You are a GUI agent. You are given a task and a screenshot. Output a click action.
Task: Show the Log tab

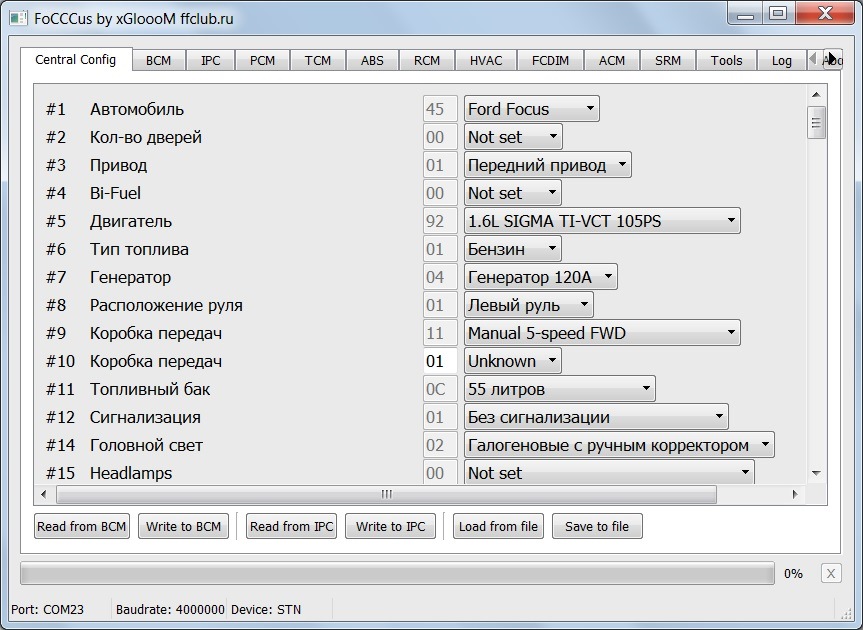[x=782, y=61]
